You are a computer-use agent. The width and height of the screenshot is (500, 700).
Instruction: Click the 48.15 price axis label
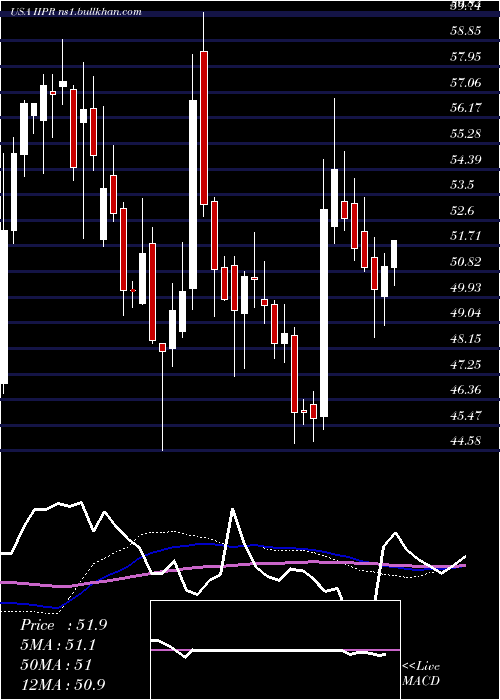click(467, 338)
